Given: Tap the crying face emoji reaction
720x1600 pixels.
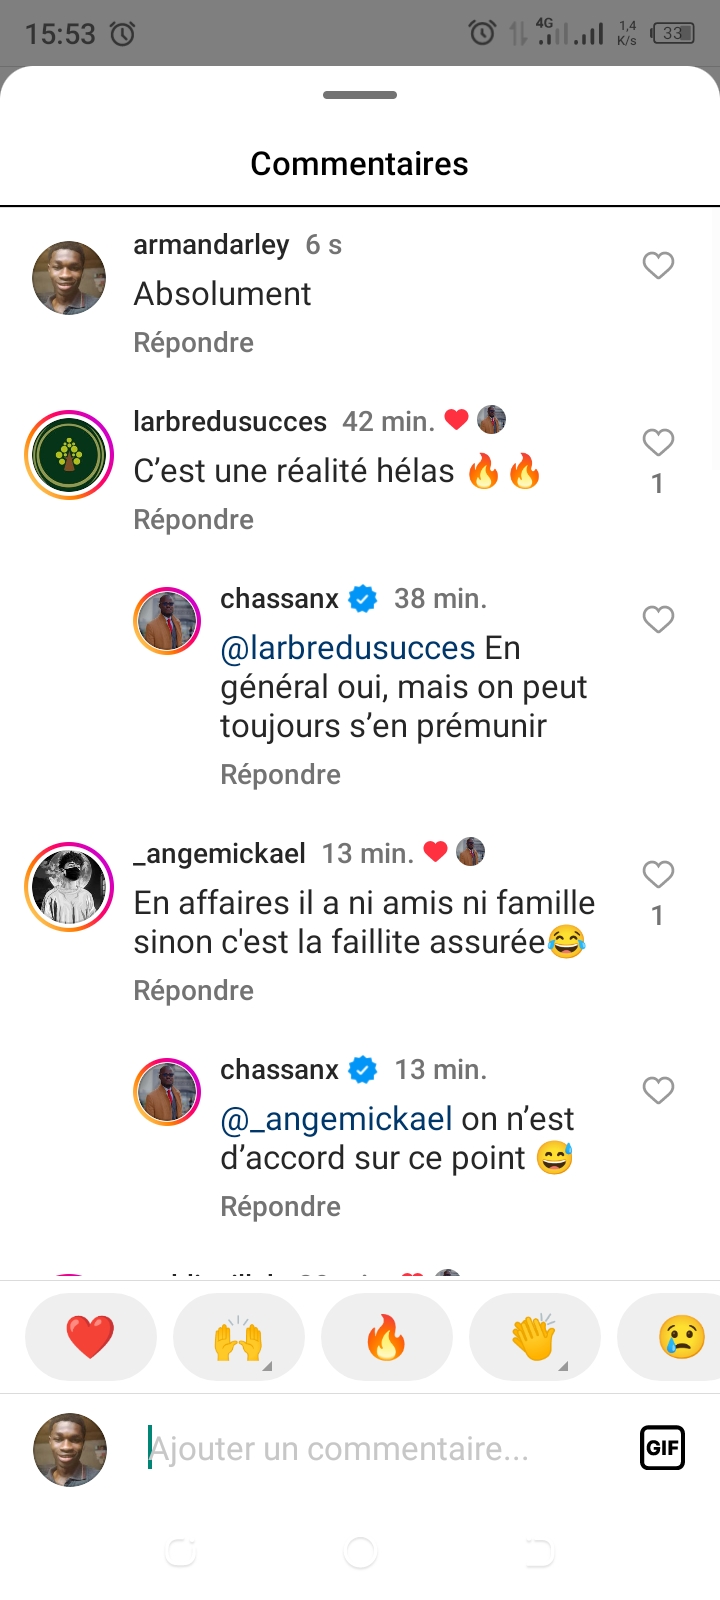Looking at the screenshot, I should [x=680, y=1337].
